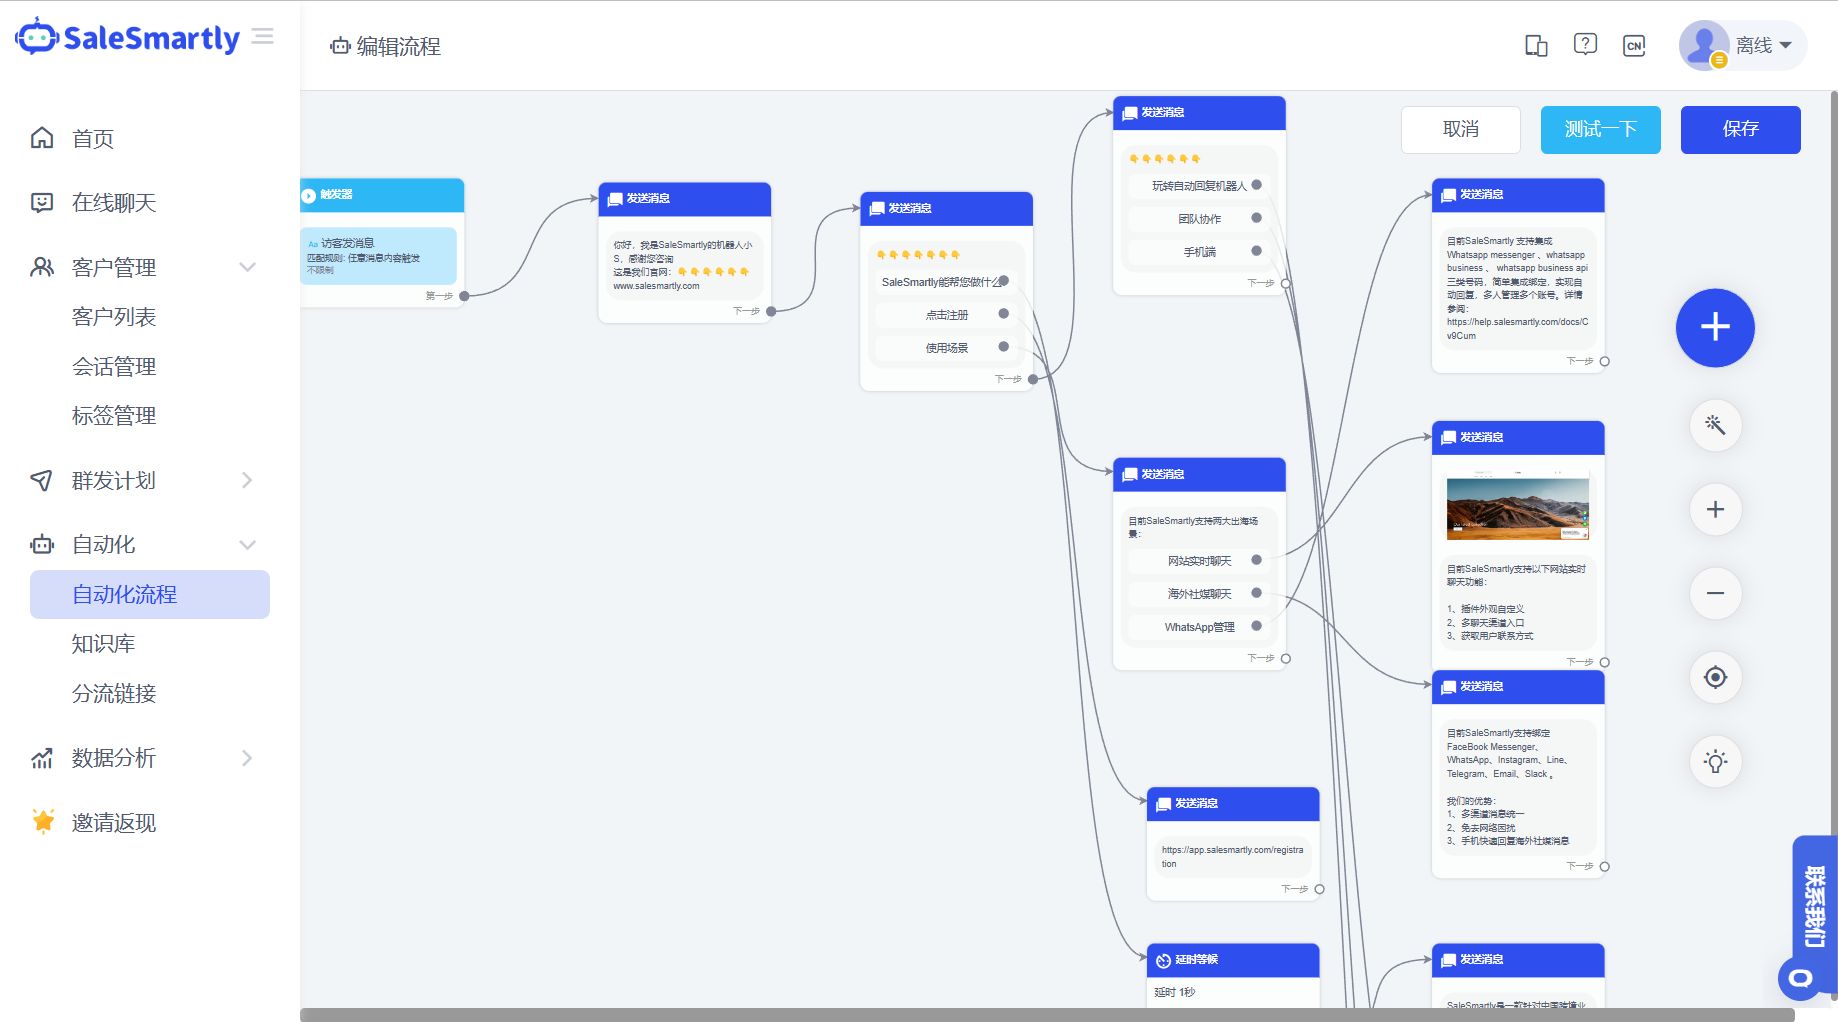Click the 玩转自动回复机器人 option button
Screen dimensions: 1838x1022
[x=1199, y=186]
